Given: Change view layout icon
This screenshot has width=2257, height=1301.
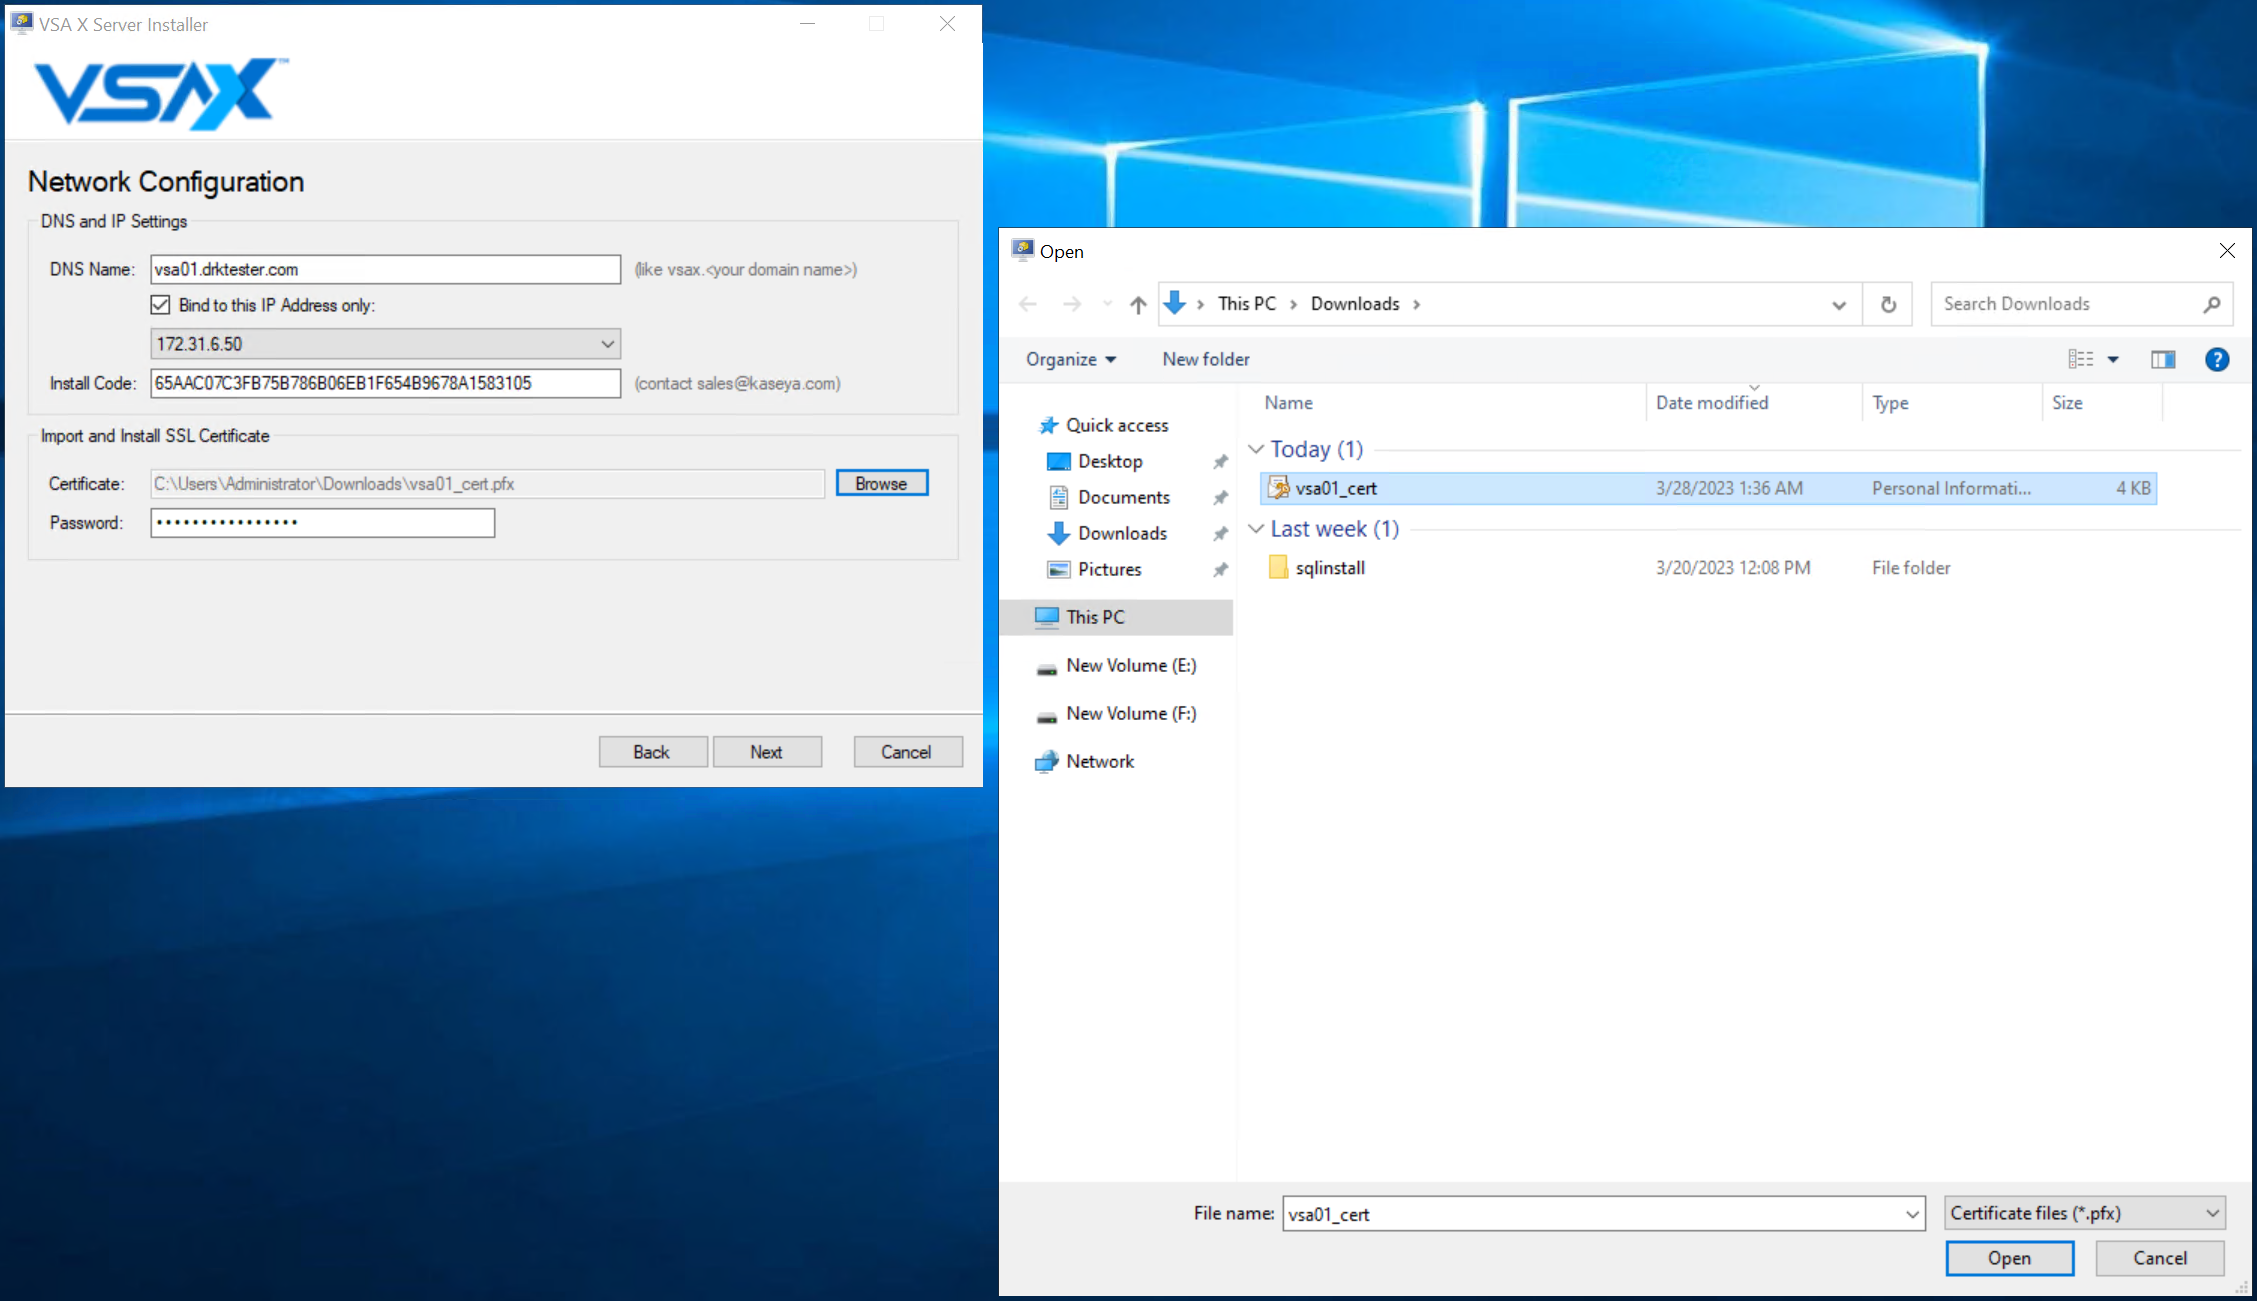Looking at the screenshot, I should tap(2081, 359).
